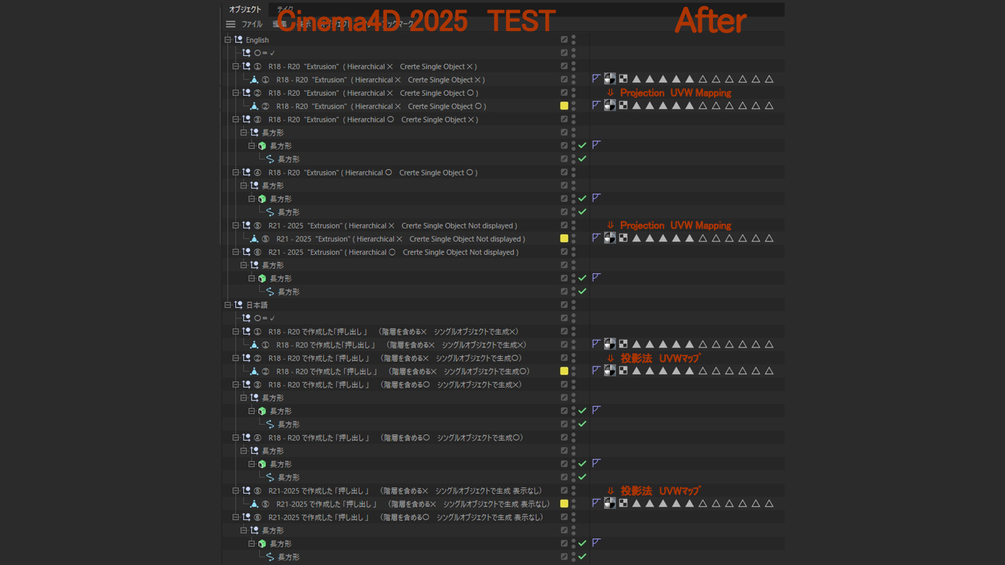Viewport: 1005px width, 565px height.
Task: Select null ③ R18 - R20 で作成した「押し出し」階層を含める○
Action: 395,384
